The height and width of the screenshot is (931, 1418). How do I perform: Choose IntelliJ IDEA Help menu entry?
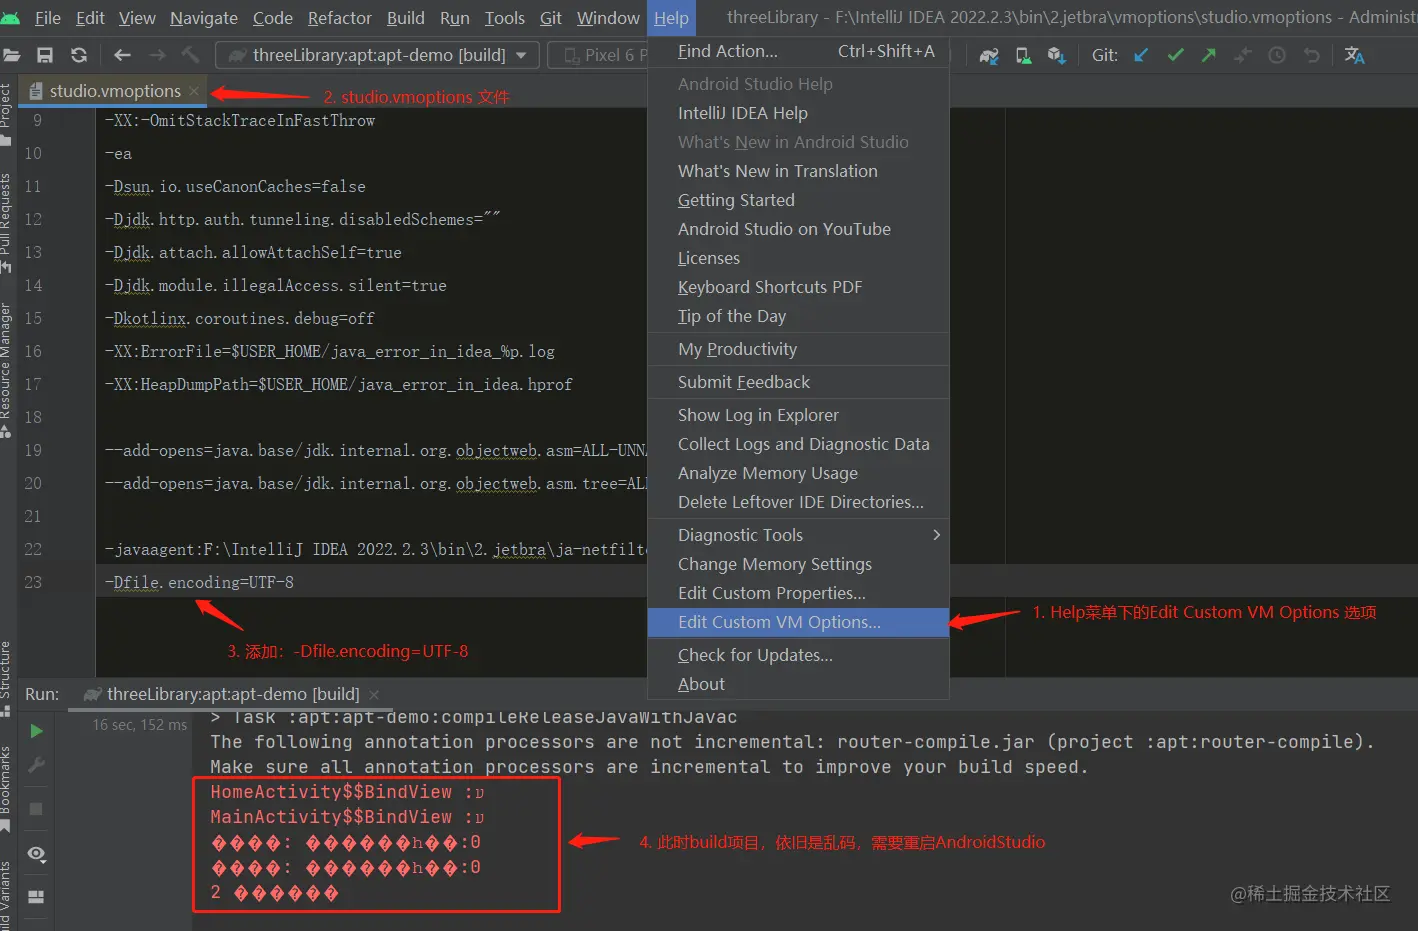click(x=798, y=113)
